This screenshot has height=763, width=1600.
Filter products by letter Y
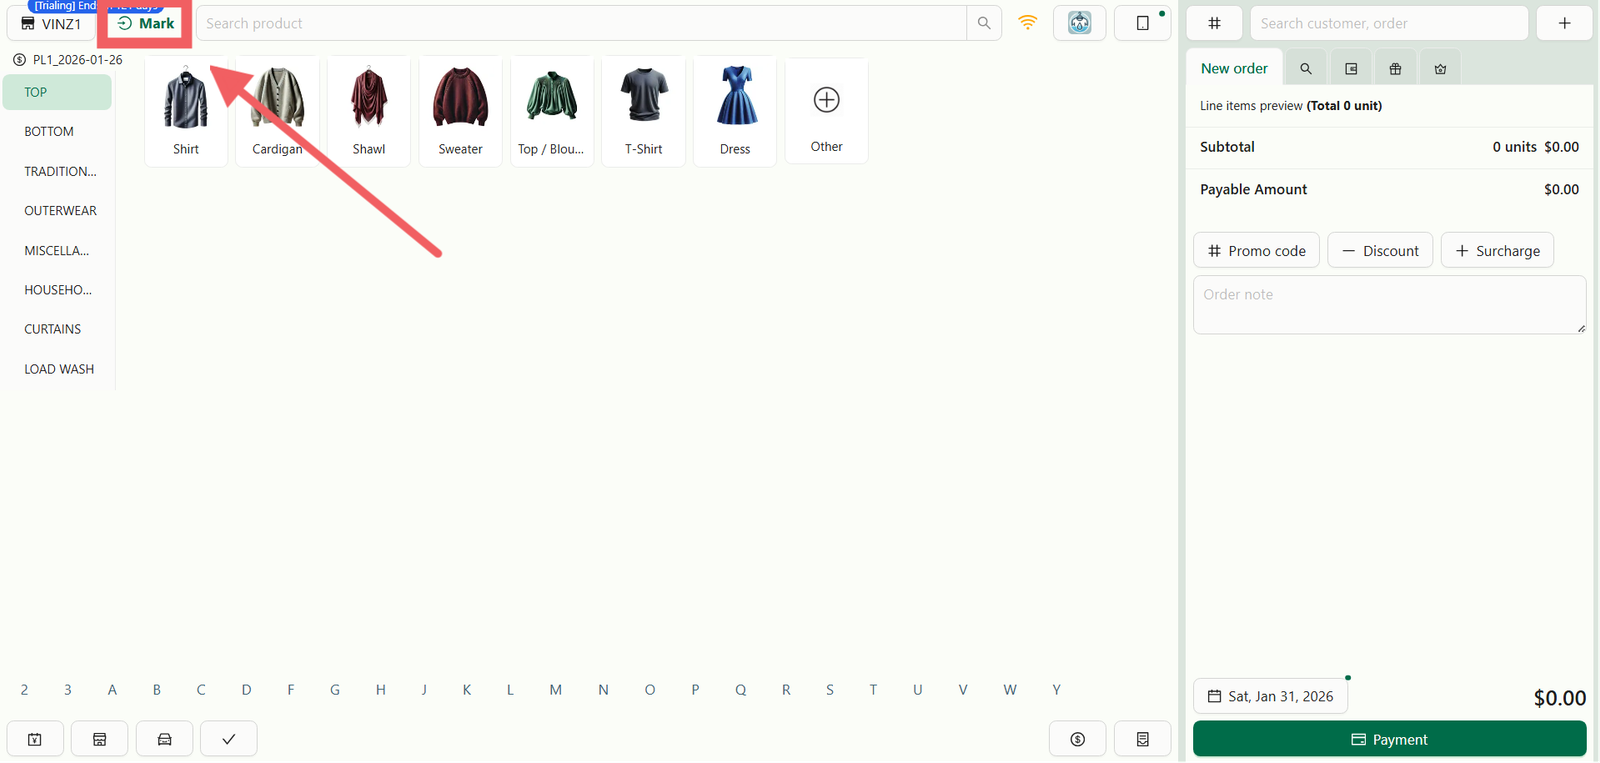tap(1056, 690)
